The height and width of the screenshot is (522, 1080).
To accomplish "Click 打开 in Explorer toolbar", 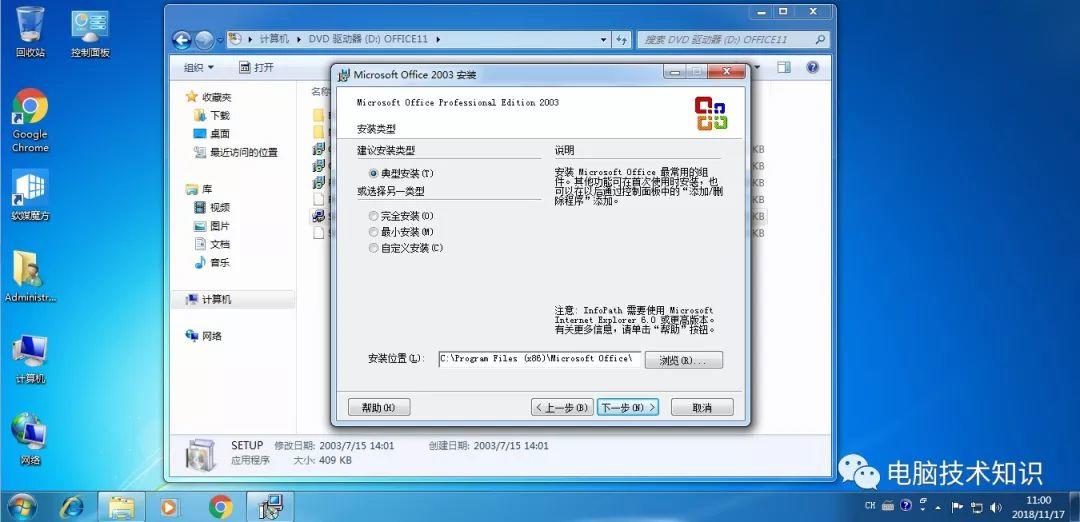I will 256,67.
